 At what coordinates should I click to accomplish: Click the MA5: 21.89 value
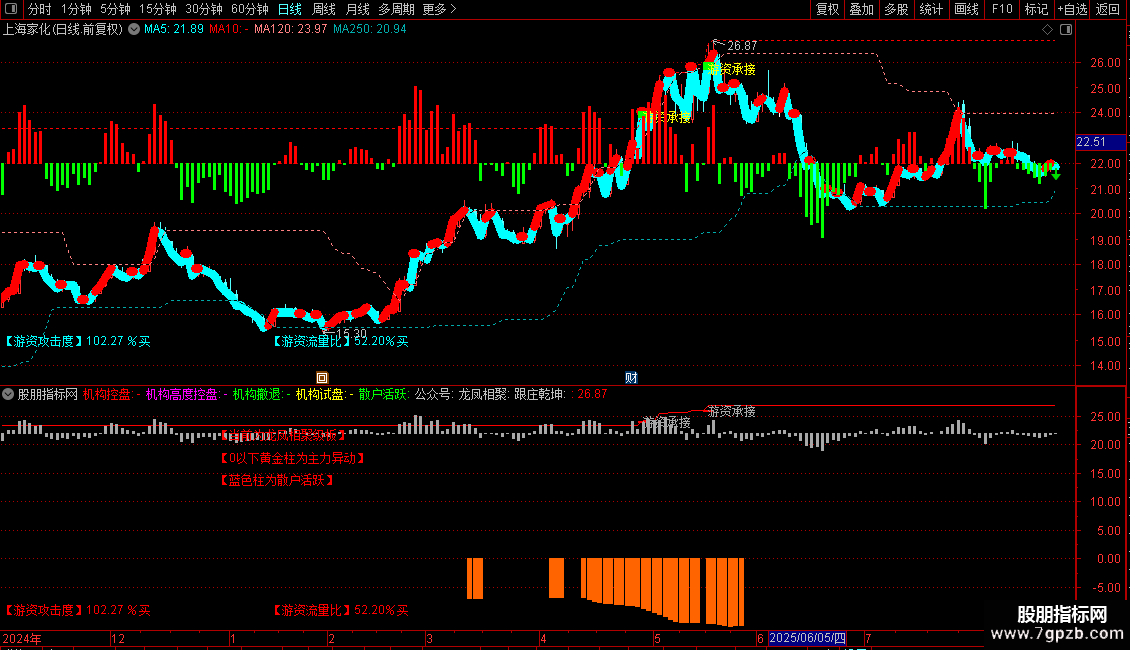pyautogui.click(x=174, y=30)
